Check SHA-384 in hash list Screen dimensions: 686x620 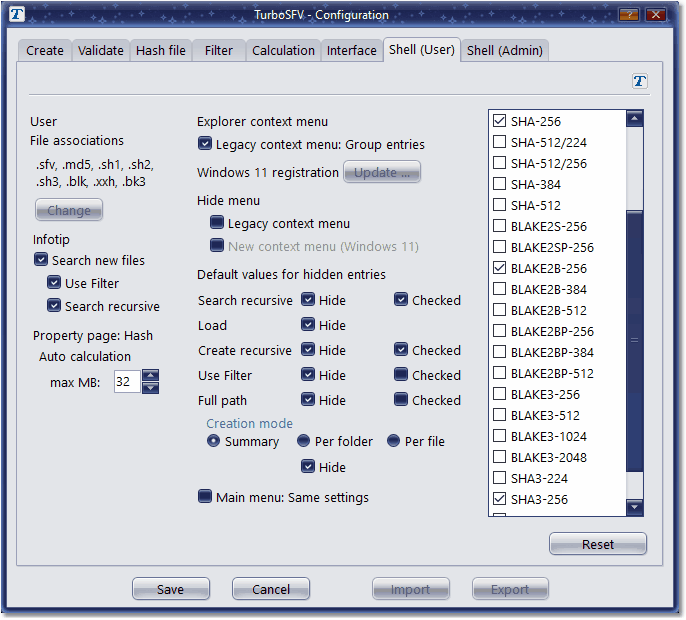(499, 183)
